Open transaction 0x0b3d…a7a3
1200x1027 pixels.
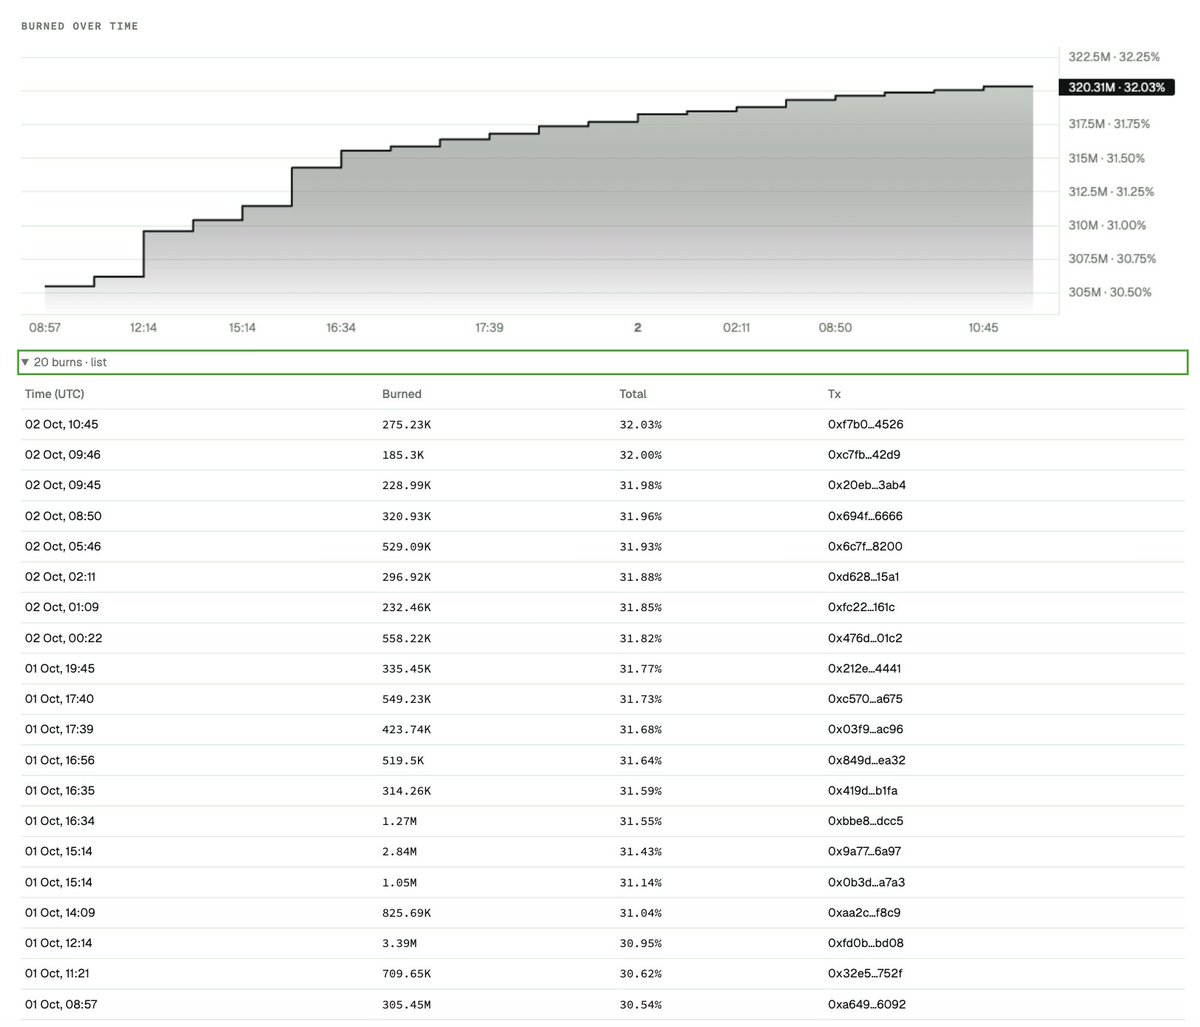click(866, 882)
